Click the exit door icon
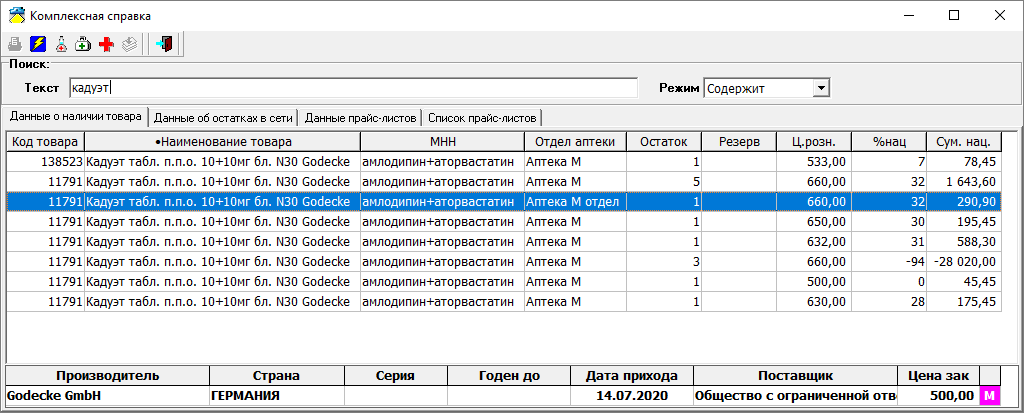This screenshot has height=413, width=1024. (x=165, y=44)
